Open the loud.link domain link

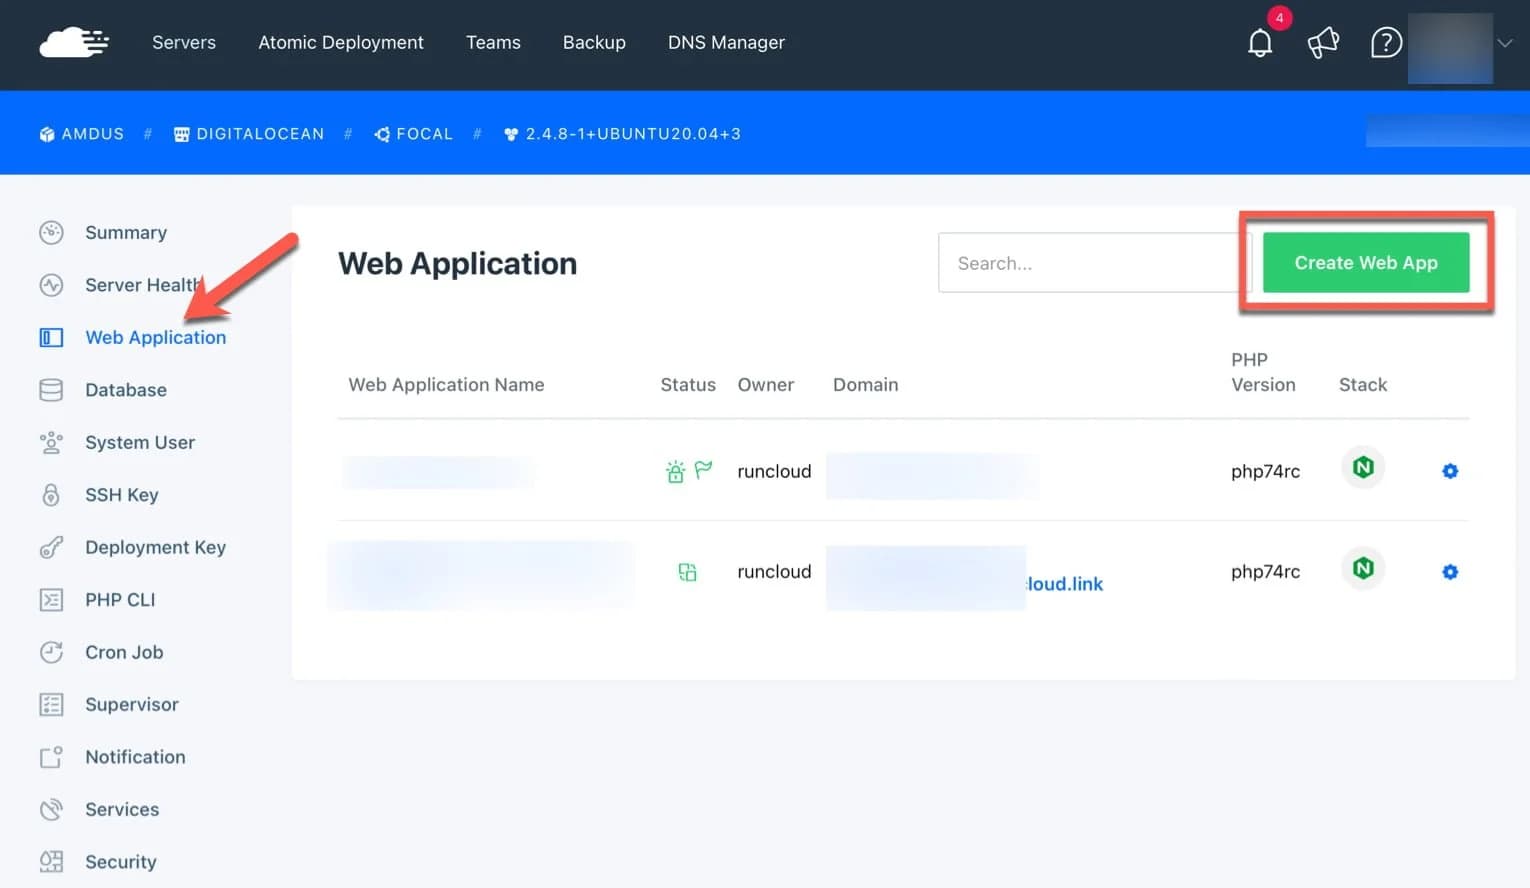[x=1063, y=583]
